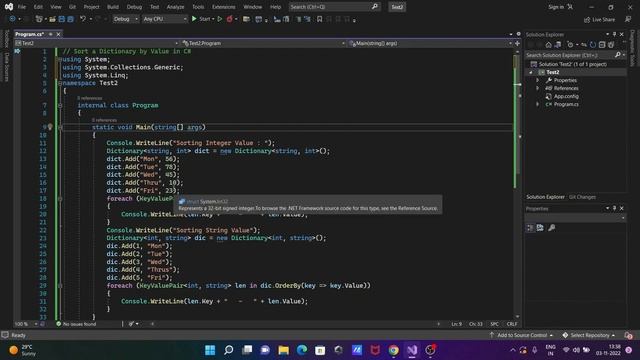This screenshot has width=640, height=360.
Task: Expand the Properties node in Solution Explorer
Action: [538, 80]
